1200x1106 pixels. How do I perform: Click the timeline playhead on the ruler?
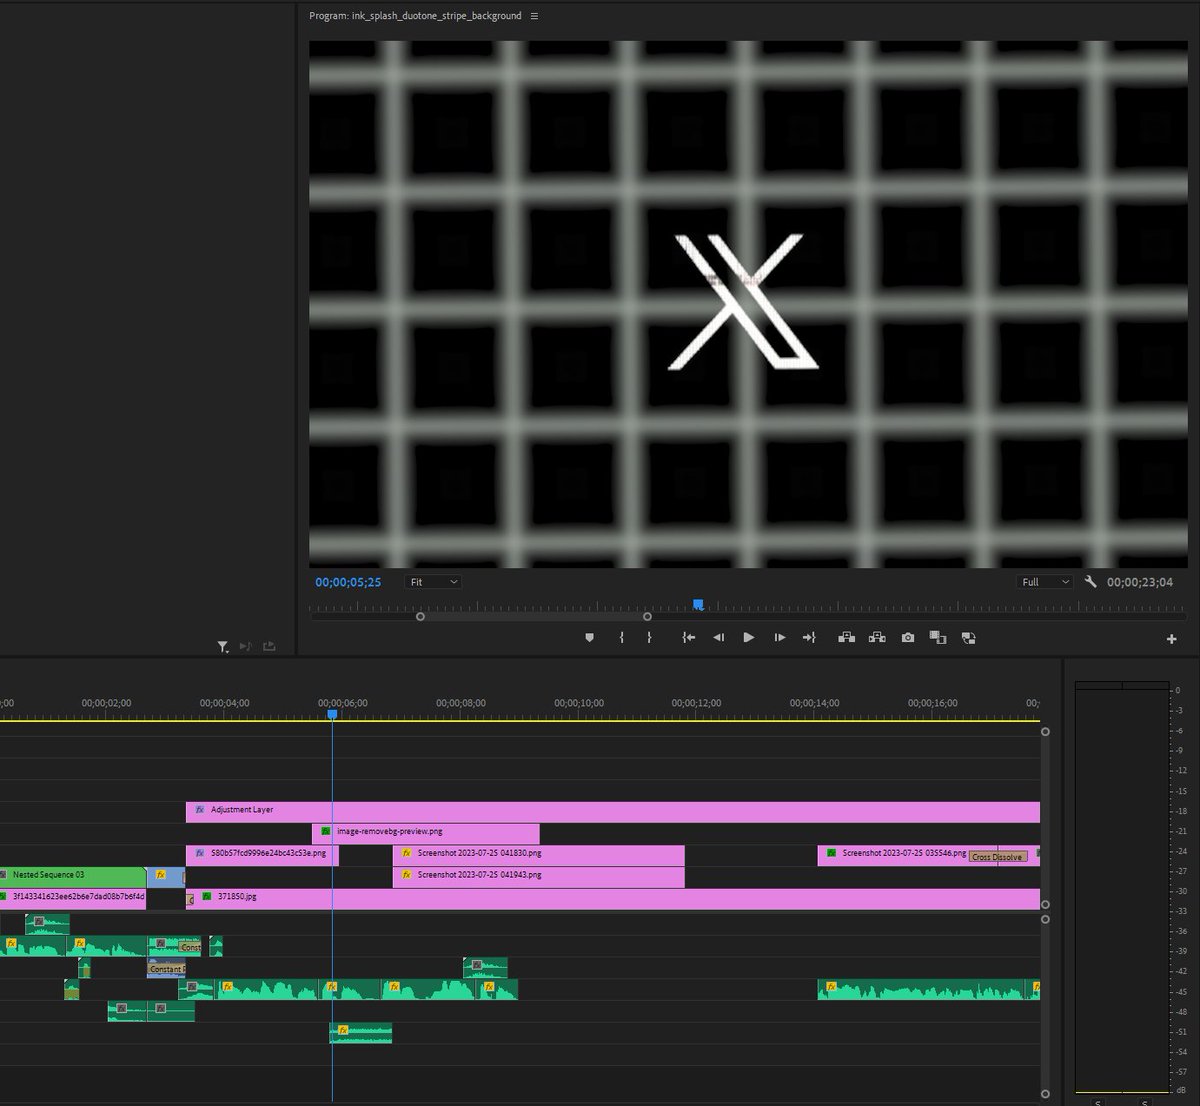click(x=332, y=714)
